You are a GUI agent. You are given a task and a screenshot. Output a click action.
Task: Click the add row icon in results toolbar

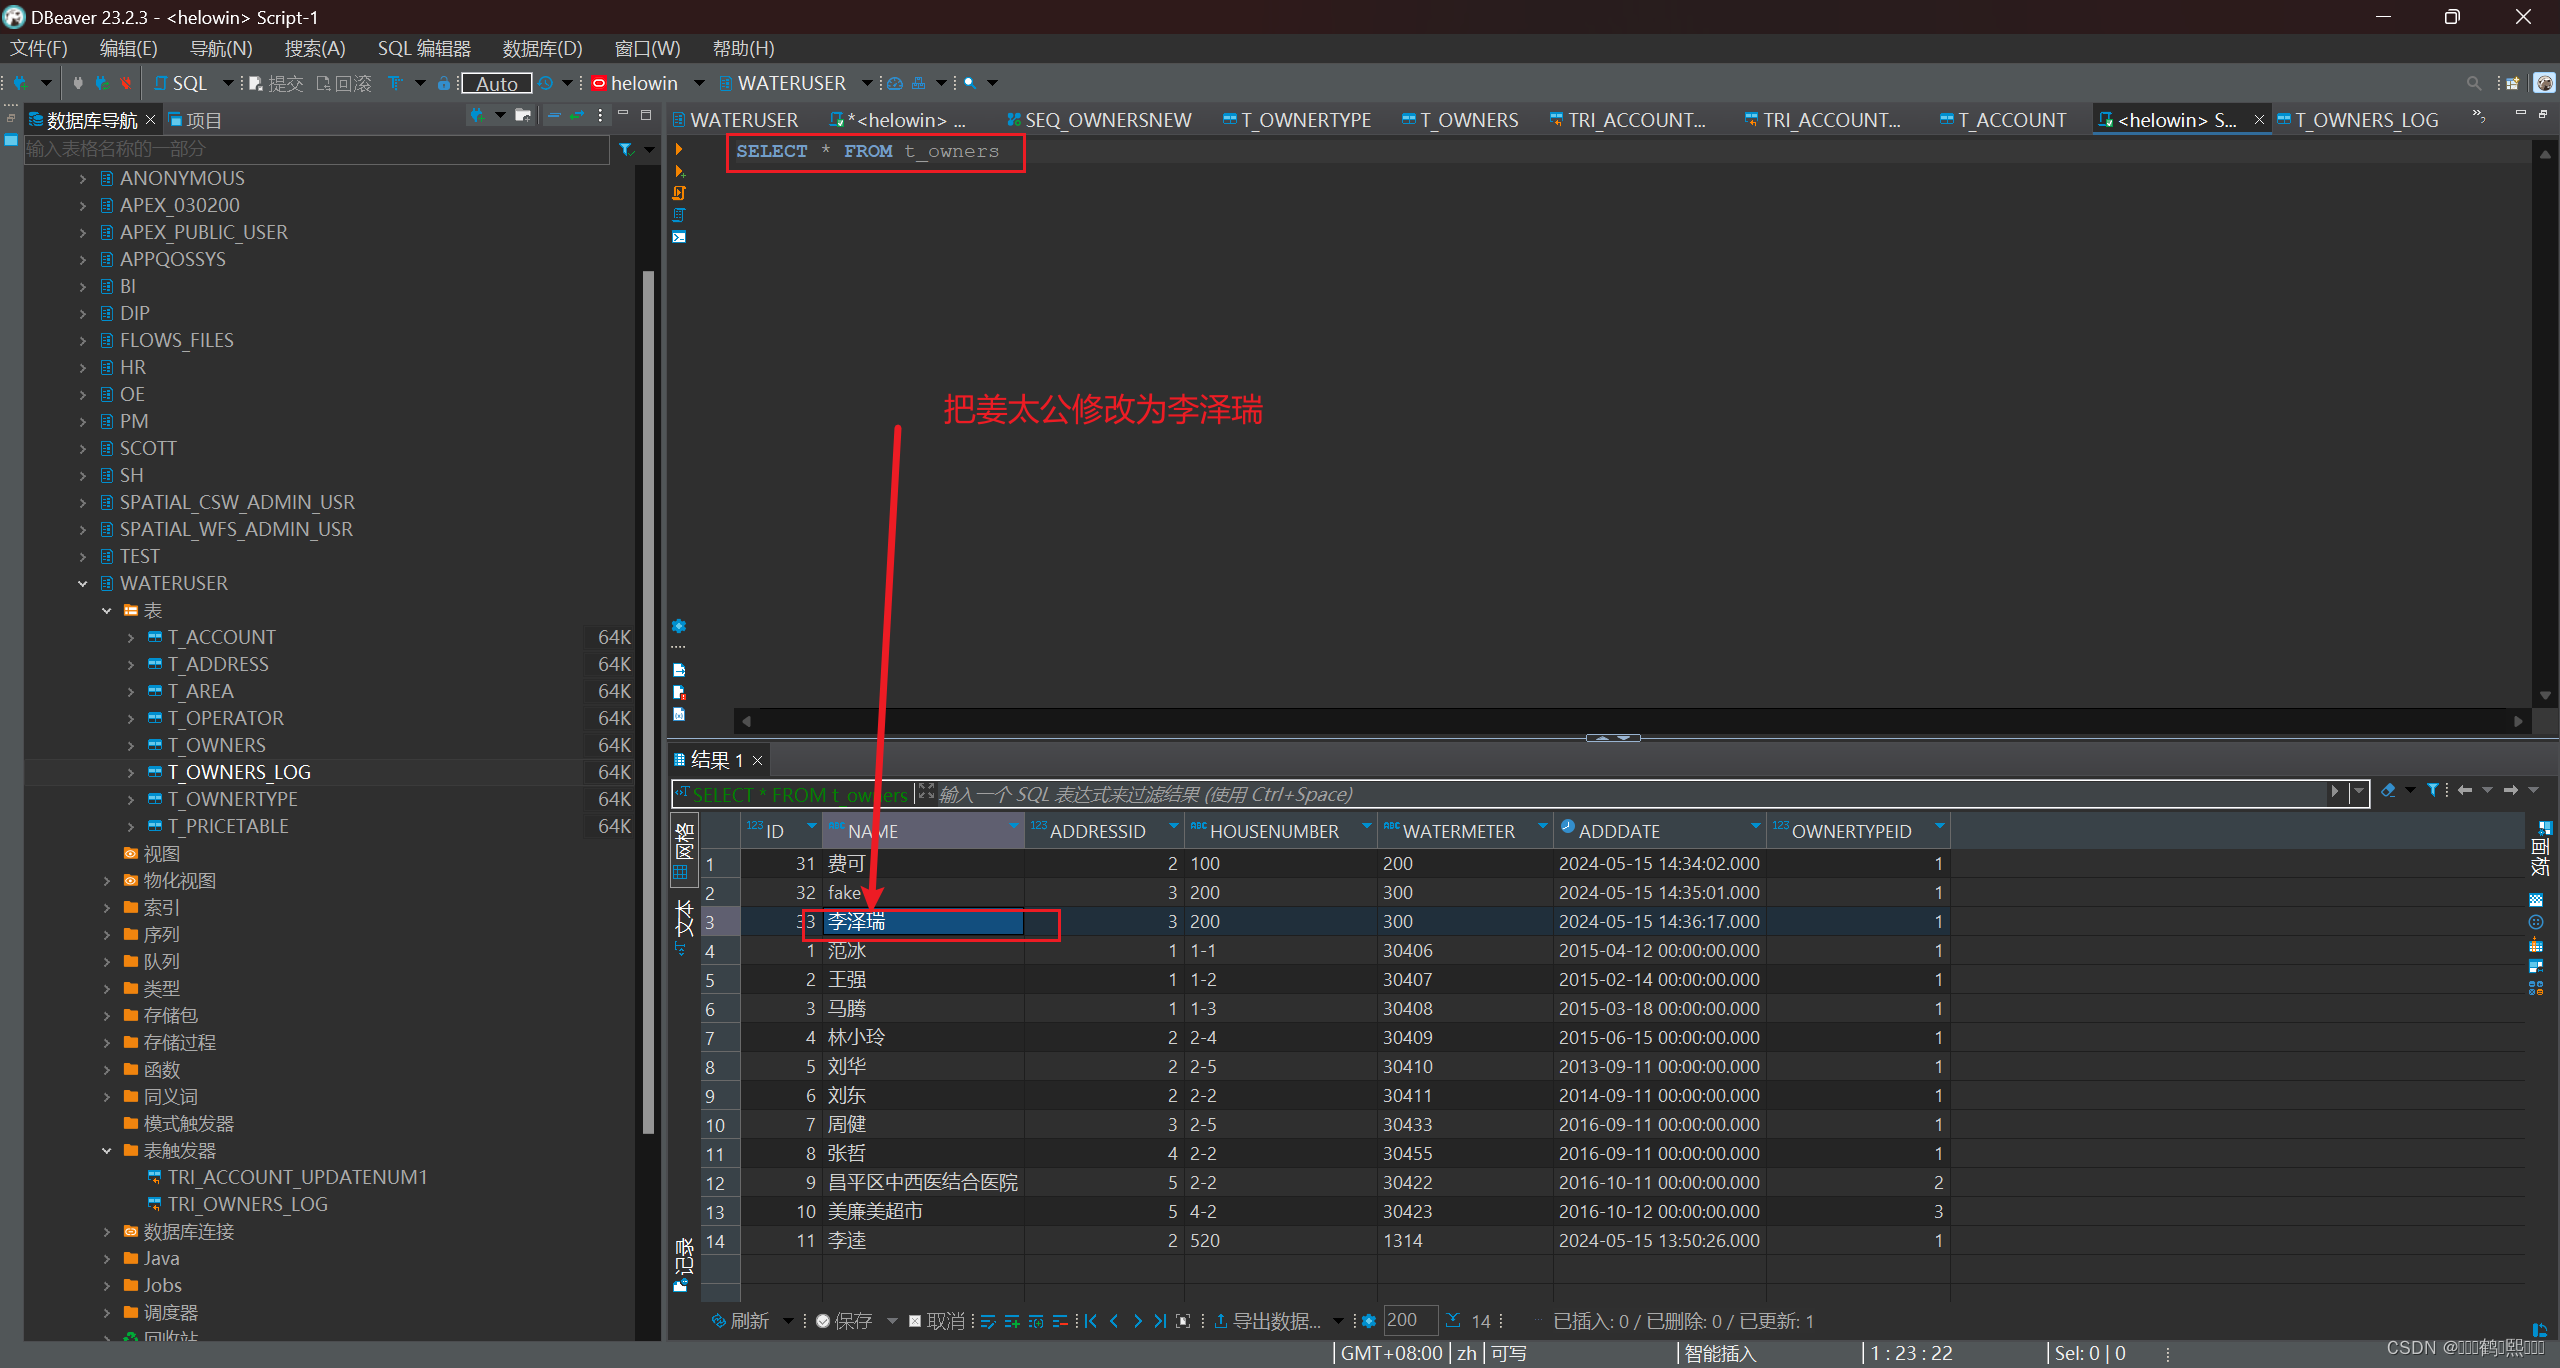tap(1012, 1321)
